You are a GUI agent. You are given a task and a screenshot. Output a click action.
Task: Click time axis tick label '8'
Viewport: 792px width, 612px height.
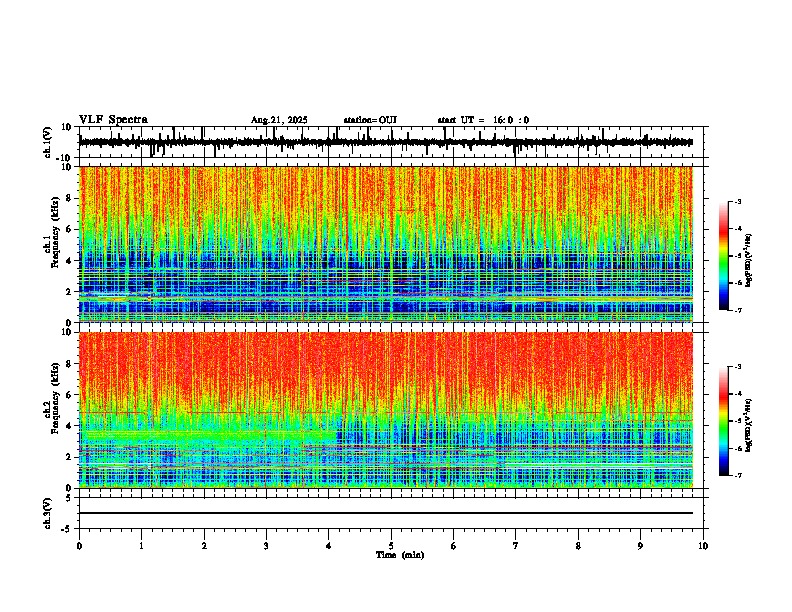pyautogui.click(x=578, y=546)
